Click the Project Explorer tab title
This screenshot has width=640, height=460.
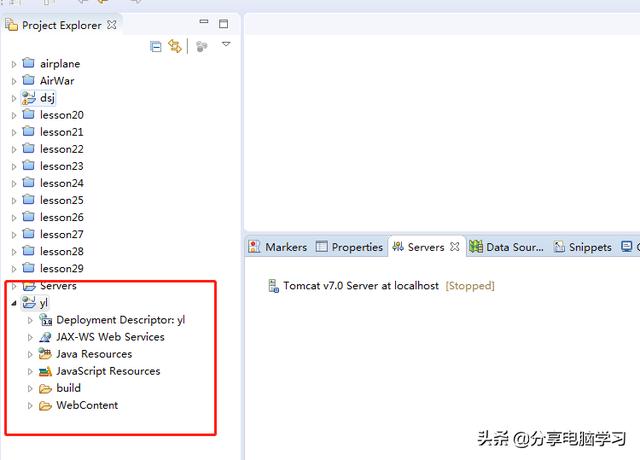(x=62, y=25)
